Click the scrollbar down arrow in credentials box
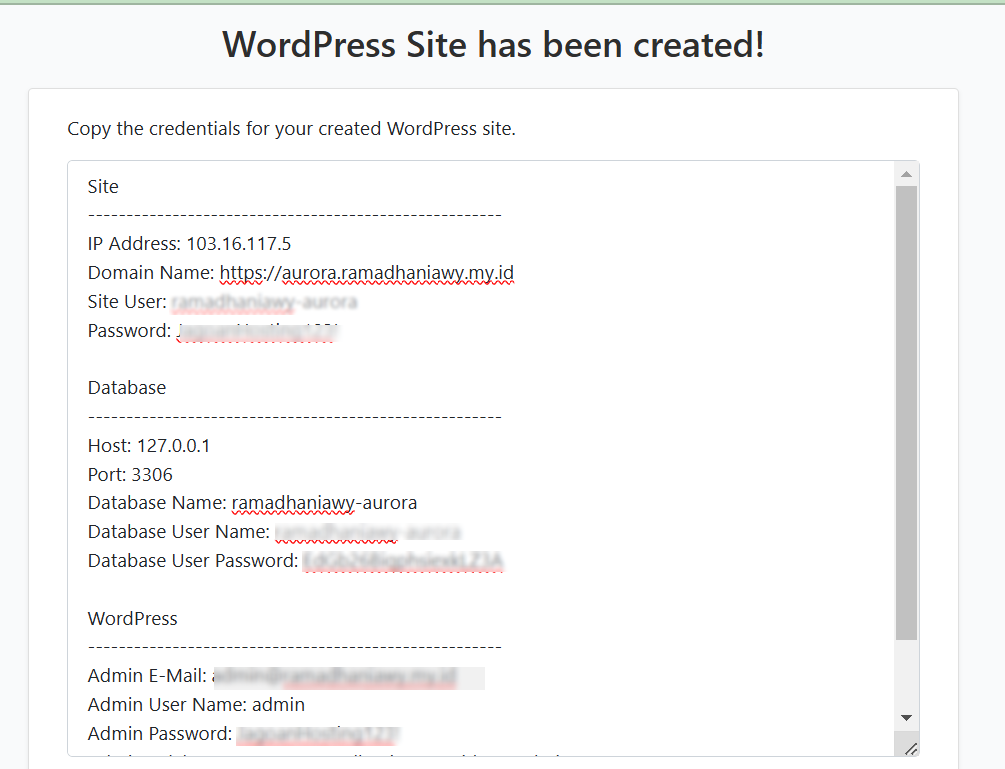The image size is (1005, 769). [x=906, y=718]
